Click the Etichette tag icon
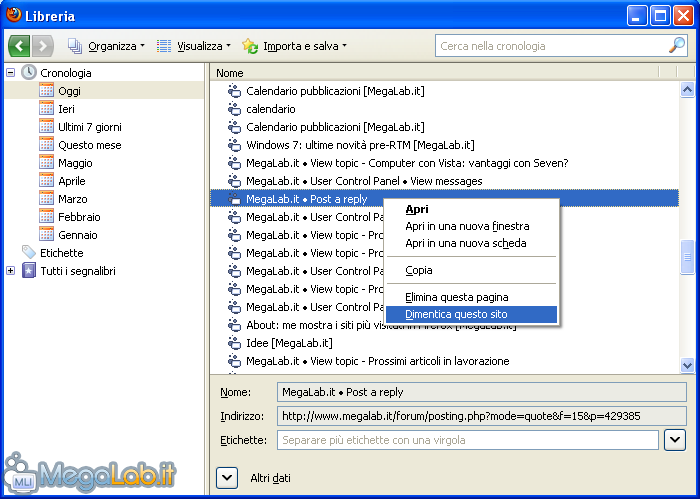Screen dimensions: 700x499 [x=29, y=253]
